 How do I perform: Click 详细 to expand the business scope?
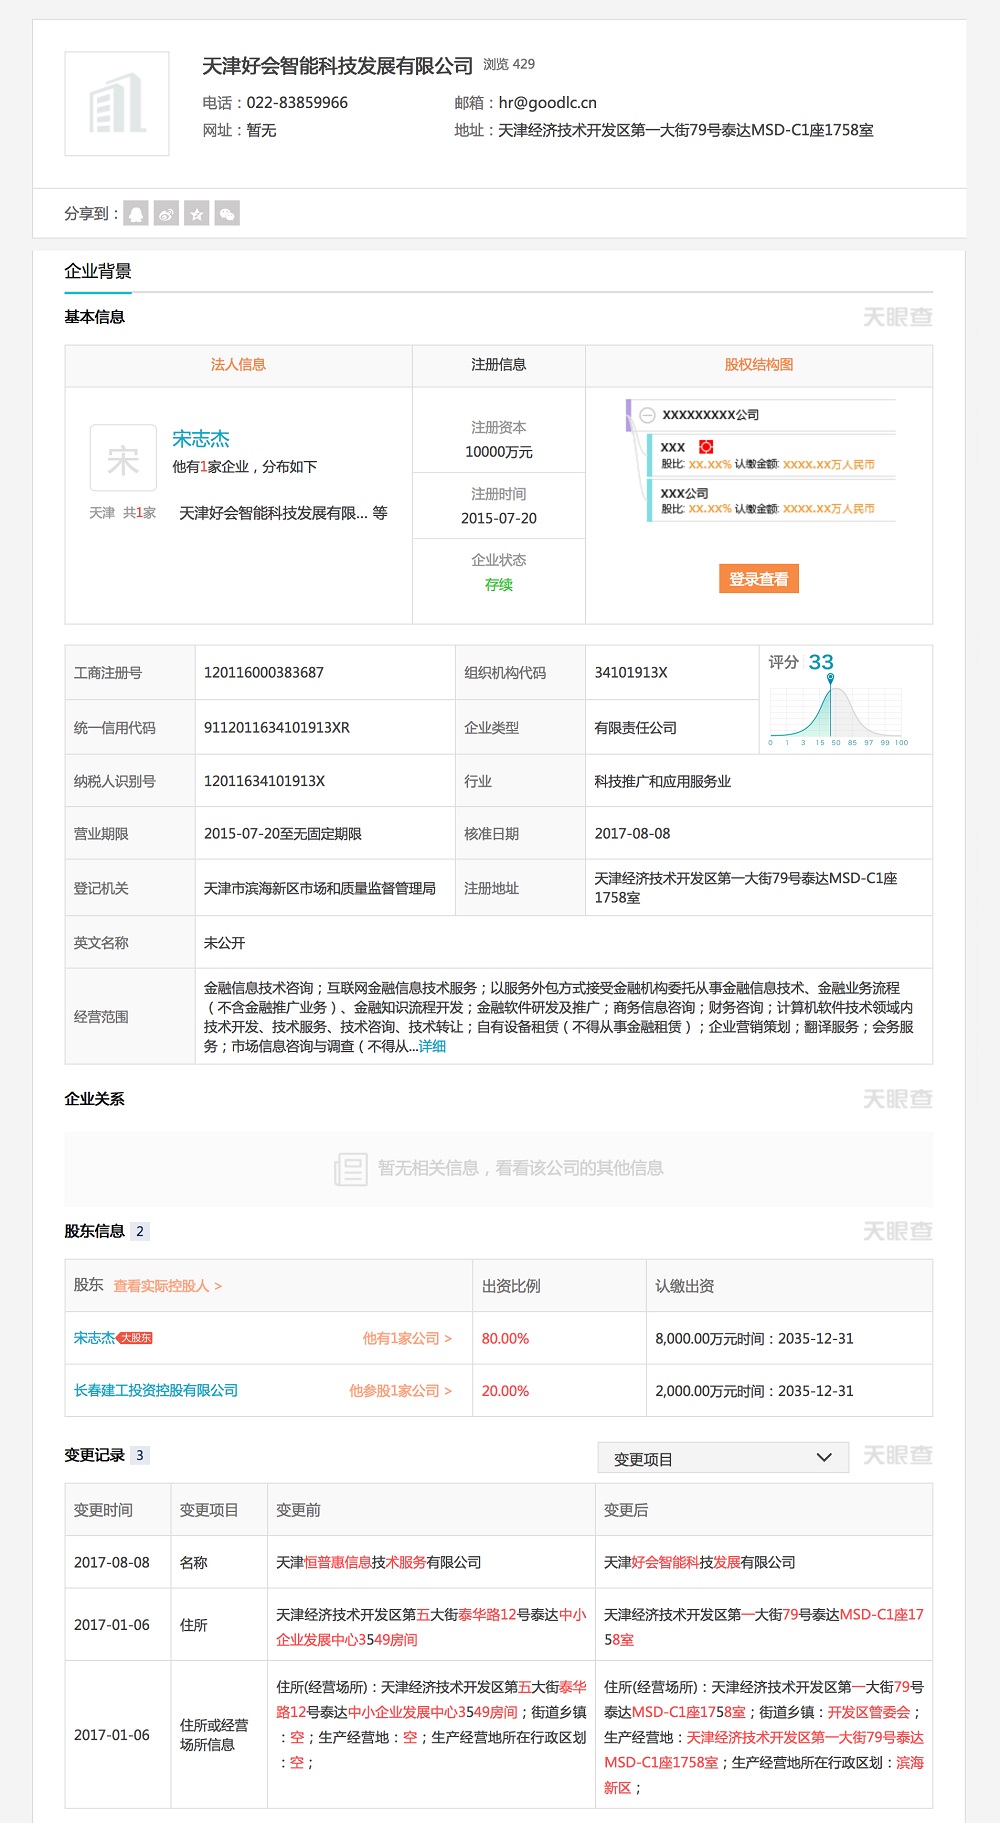[x=432, y=1046]
